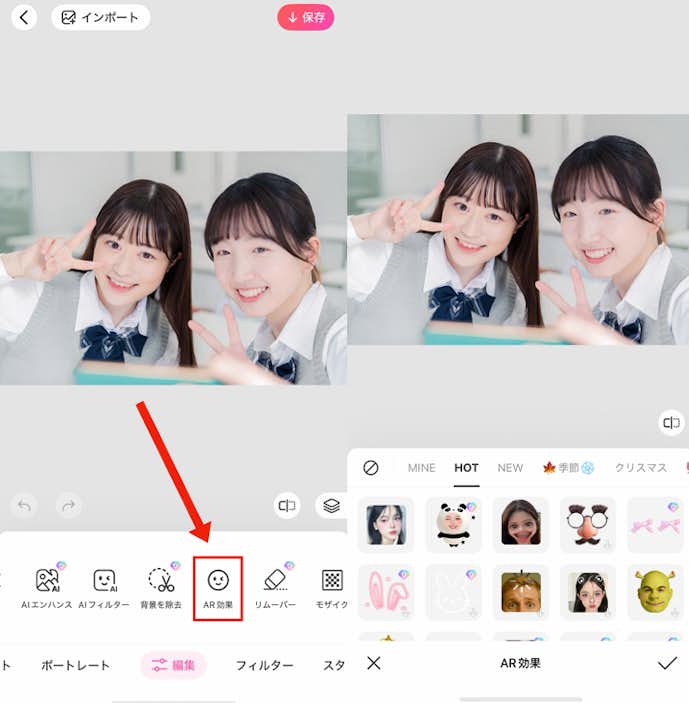Redo the last edit

point(69,506)
